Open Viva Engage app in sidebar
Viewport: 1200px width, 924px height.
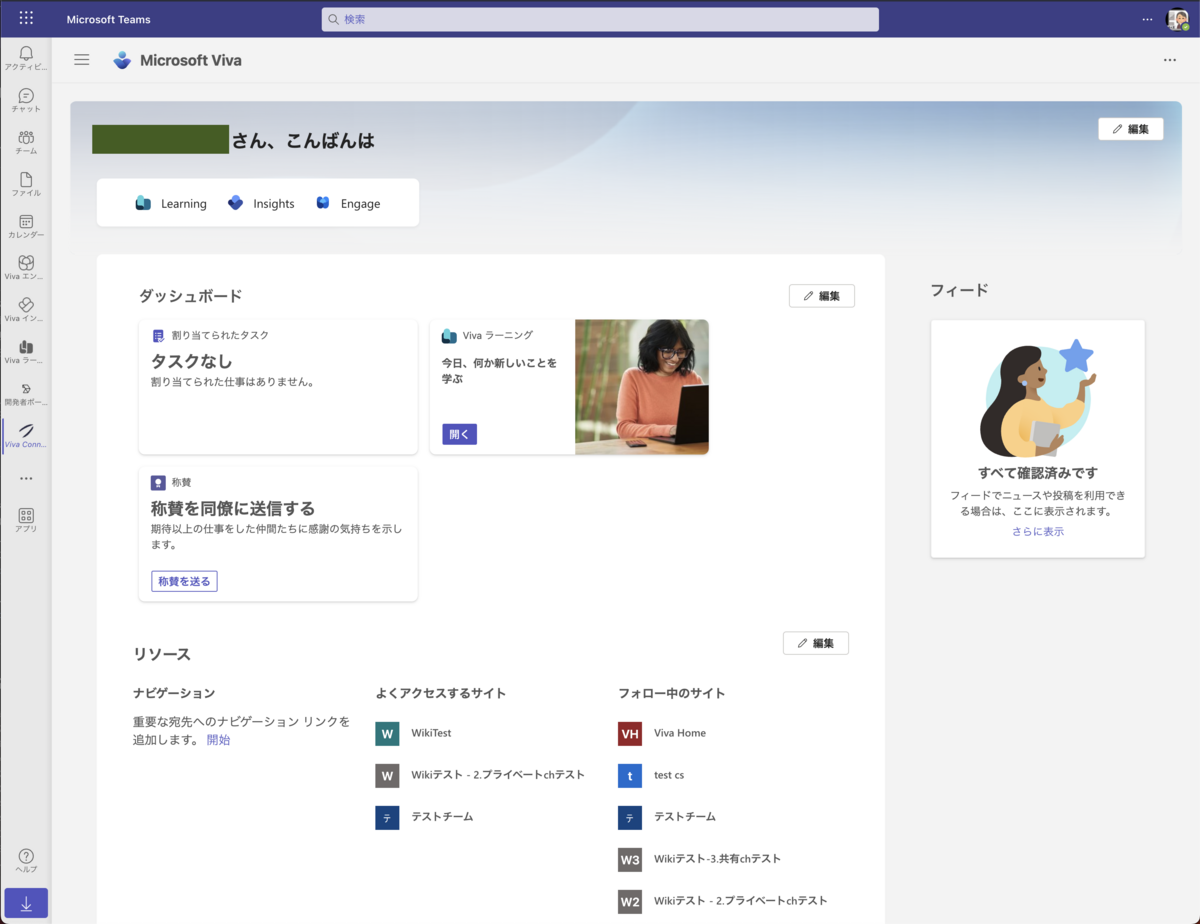pos(26,268)
